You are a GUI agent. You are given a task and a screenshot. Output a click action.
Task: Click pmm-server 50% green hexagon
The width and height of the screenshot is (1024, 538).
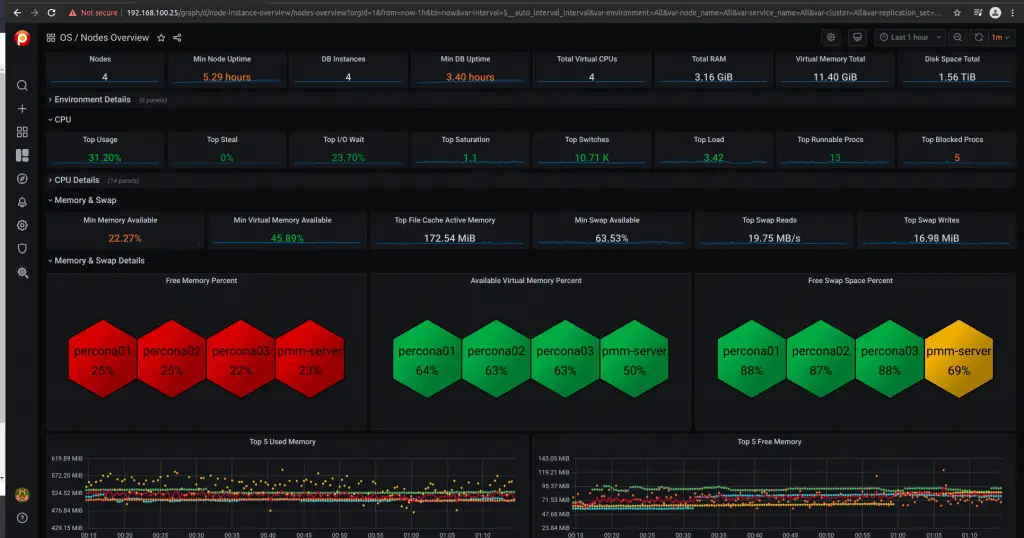634,359
